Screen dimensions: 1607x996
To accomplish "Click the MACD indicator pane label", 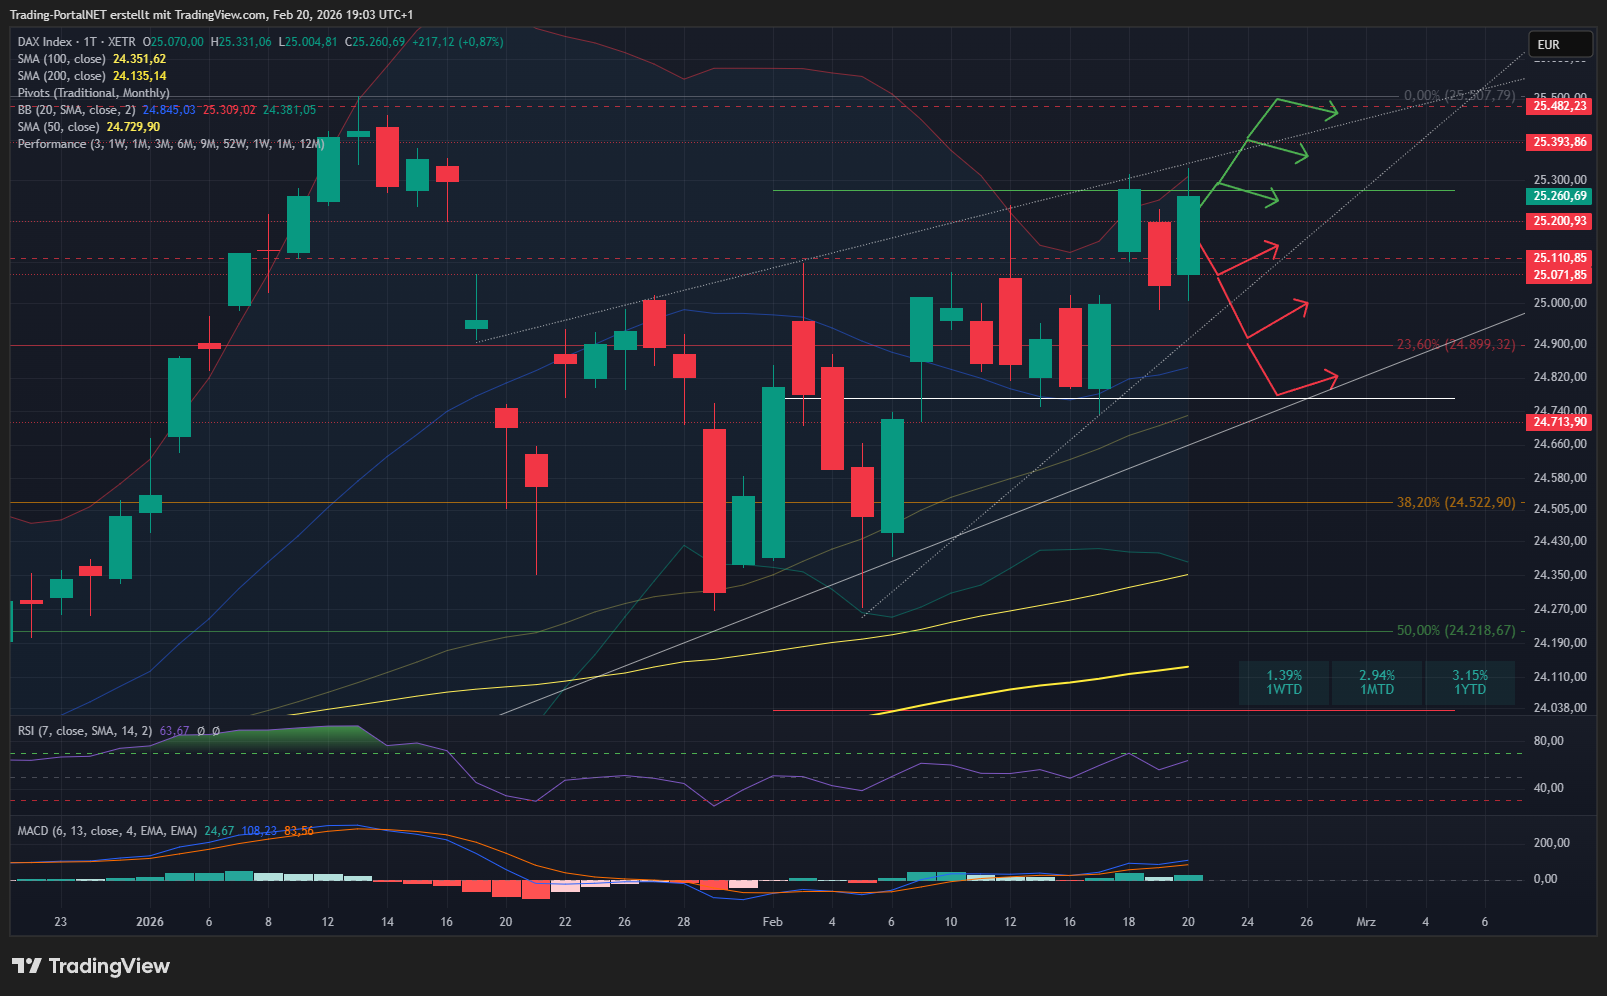I will point(107,831).
